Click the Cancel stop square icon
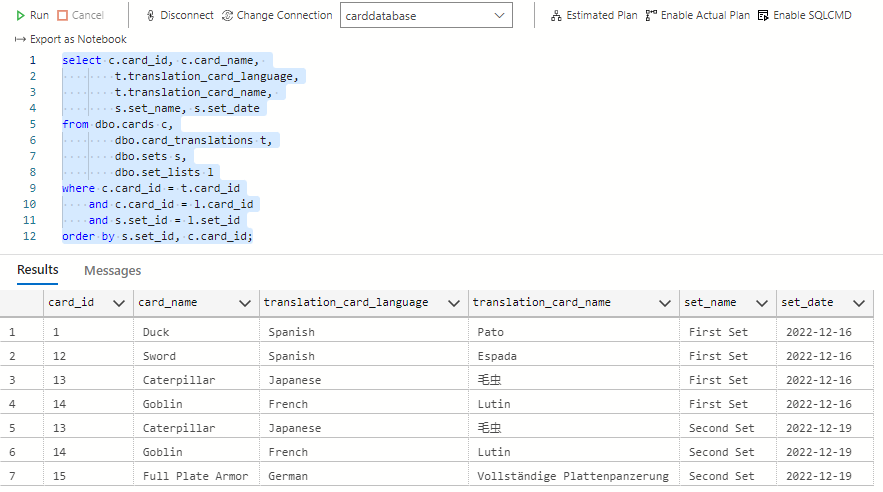Screen dimensions: 883x492 click(x=63, y=15)
